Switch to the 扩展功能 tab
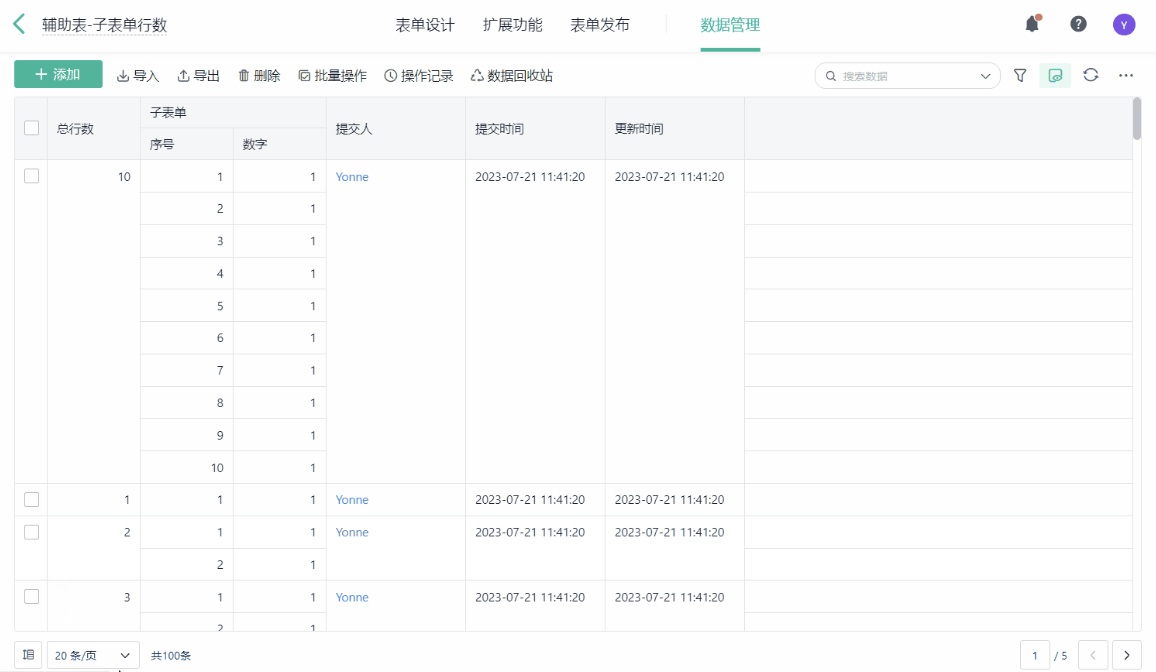This screenshot has width=1156, height=672. [512, 25]
